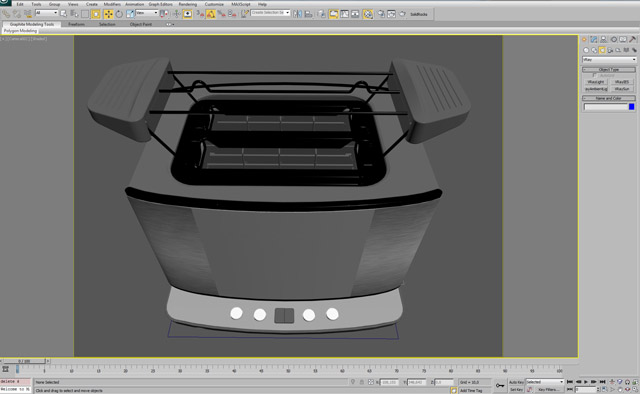Activate the Select and Rotate tool
The width and height of the screenshot is (640, 394).
pos(119,14)
